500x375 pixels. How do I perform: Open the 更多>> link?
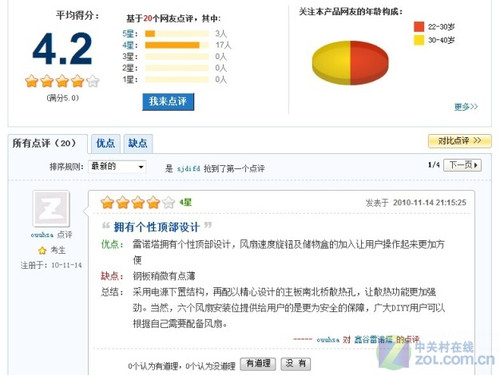coord(466,107)
